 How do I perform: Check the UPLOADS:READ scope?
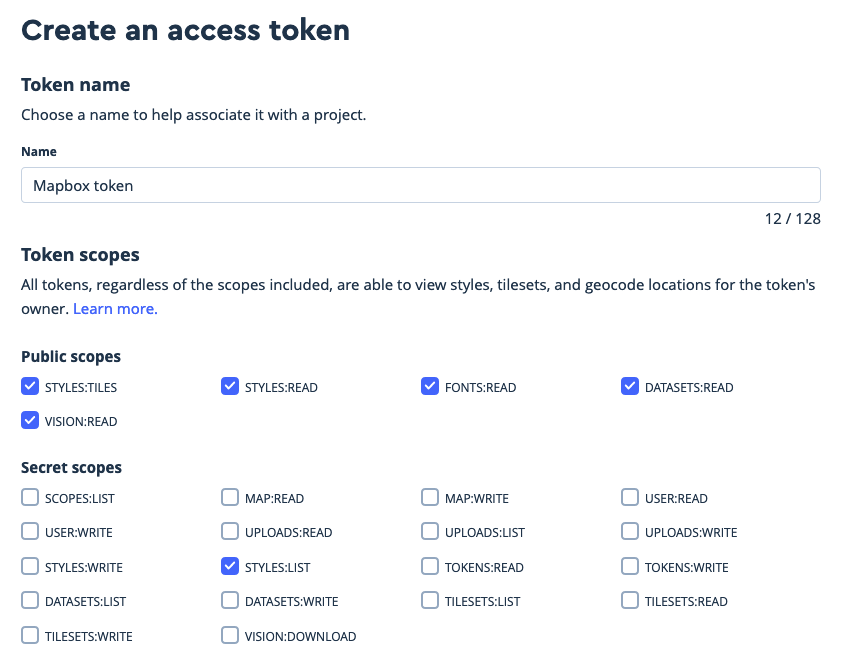coord(230,531)
